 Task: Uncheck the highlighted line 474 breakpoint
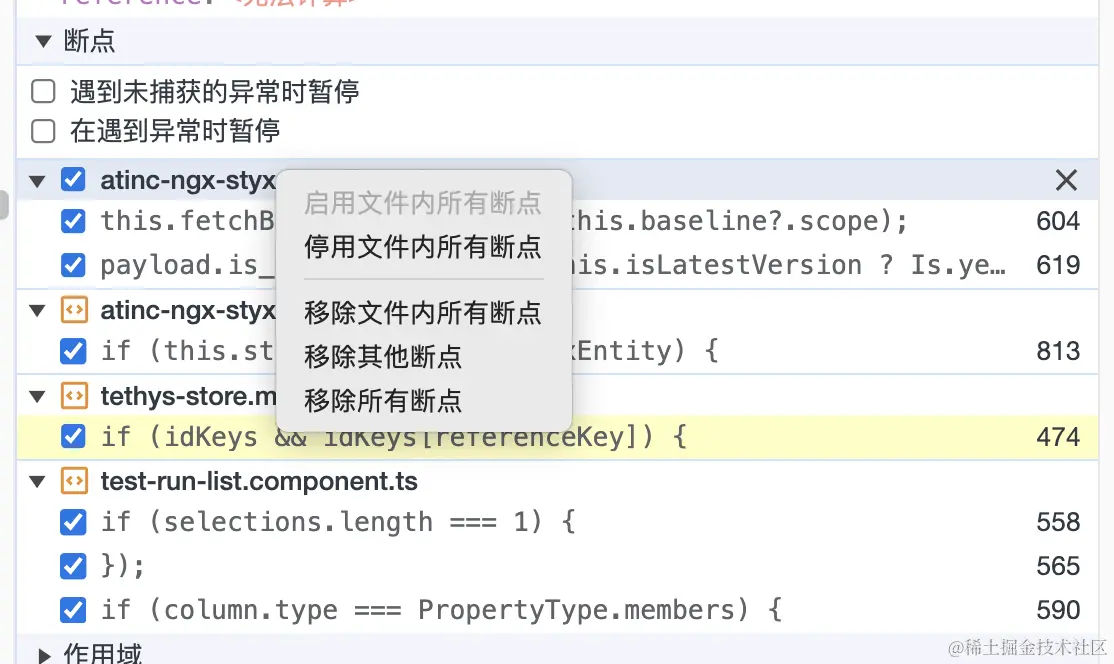73,437
